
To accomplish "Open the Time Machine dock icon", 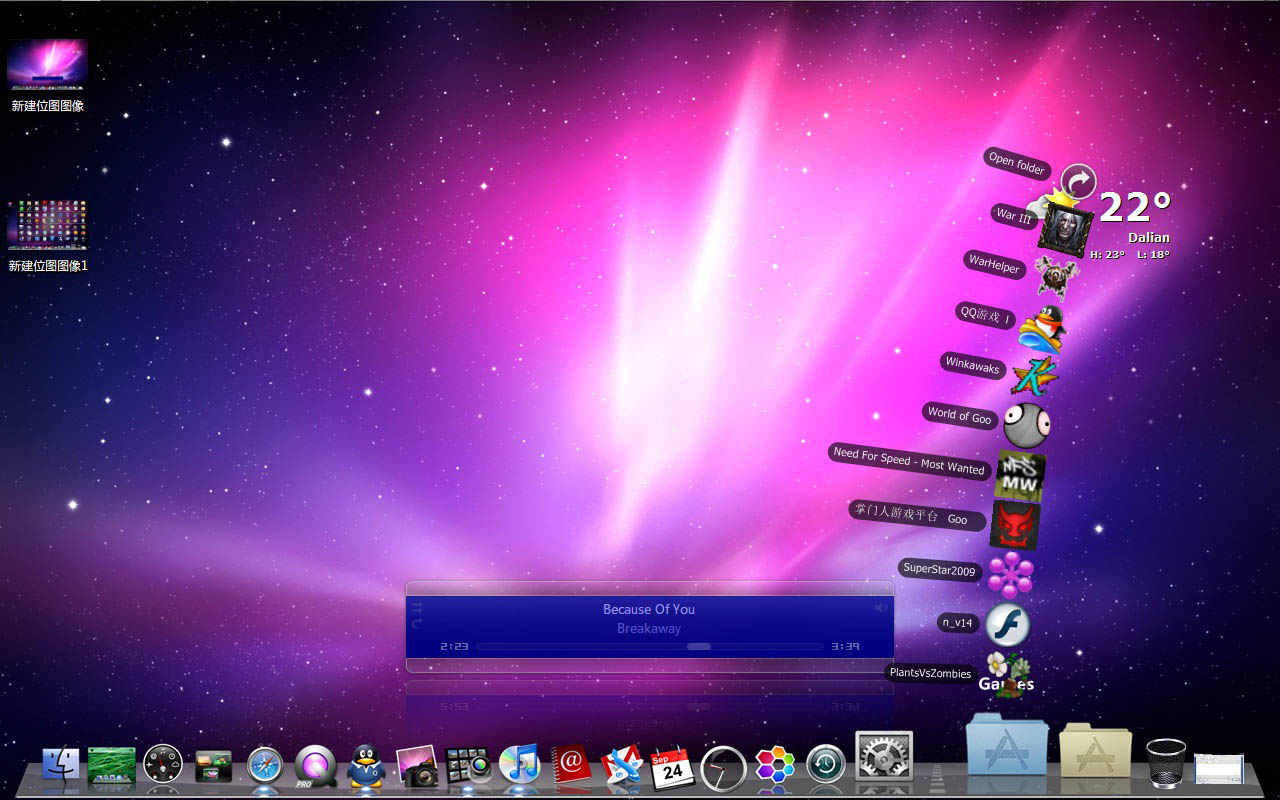I will [x=826, y=765].
